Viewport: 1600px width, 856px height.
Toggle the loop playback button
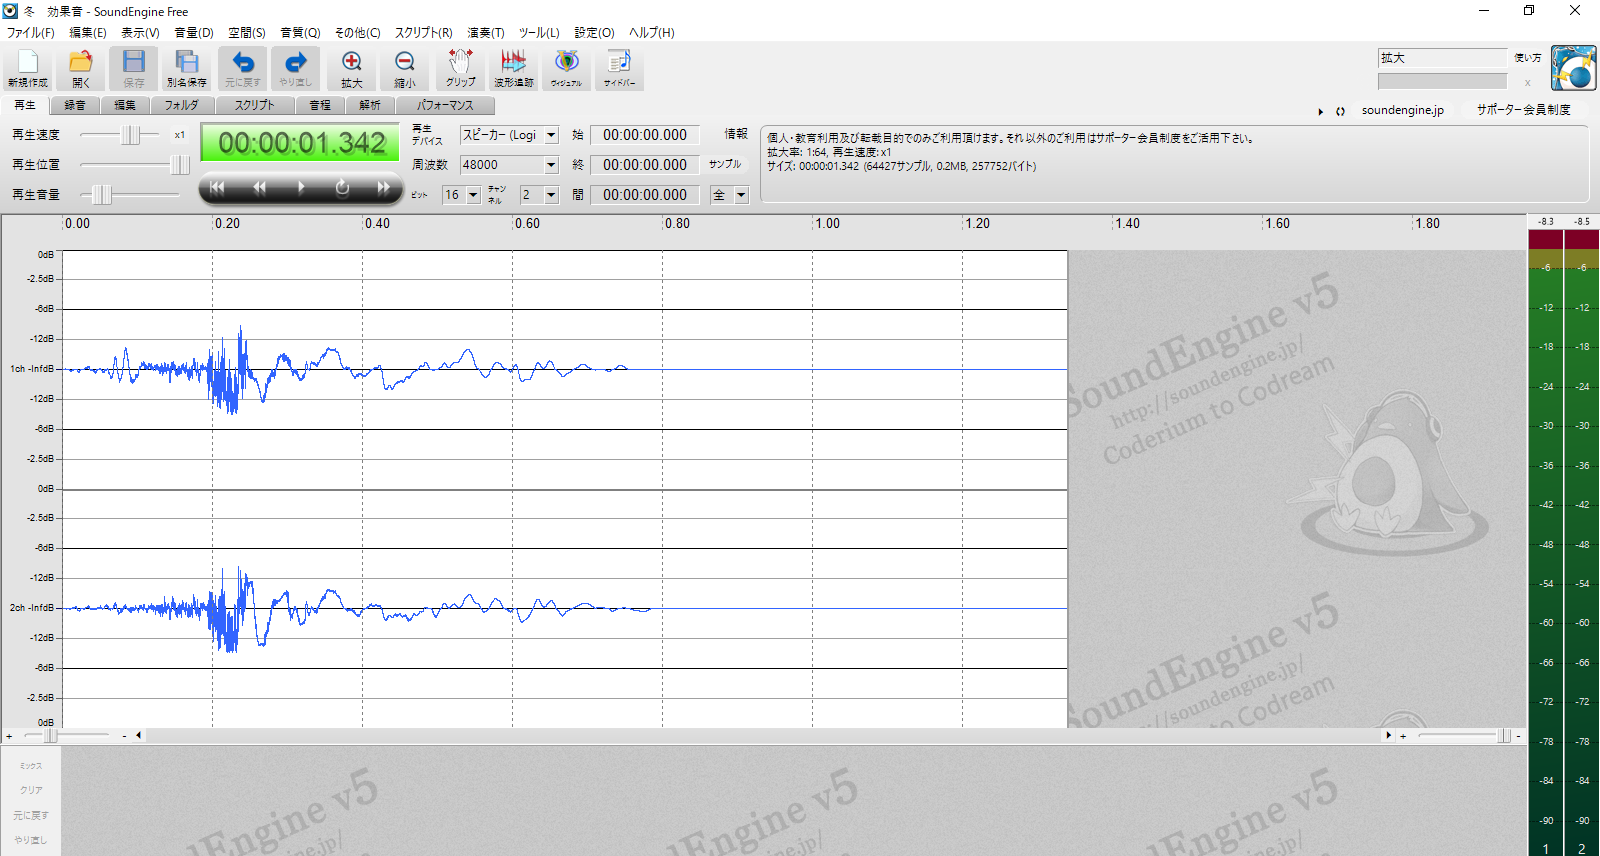tap(342, 188)
